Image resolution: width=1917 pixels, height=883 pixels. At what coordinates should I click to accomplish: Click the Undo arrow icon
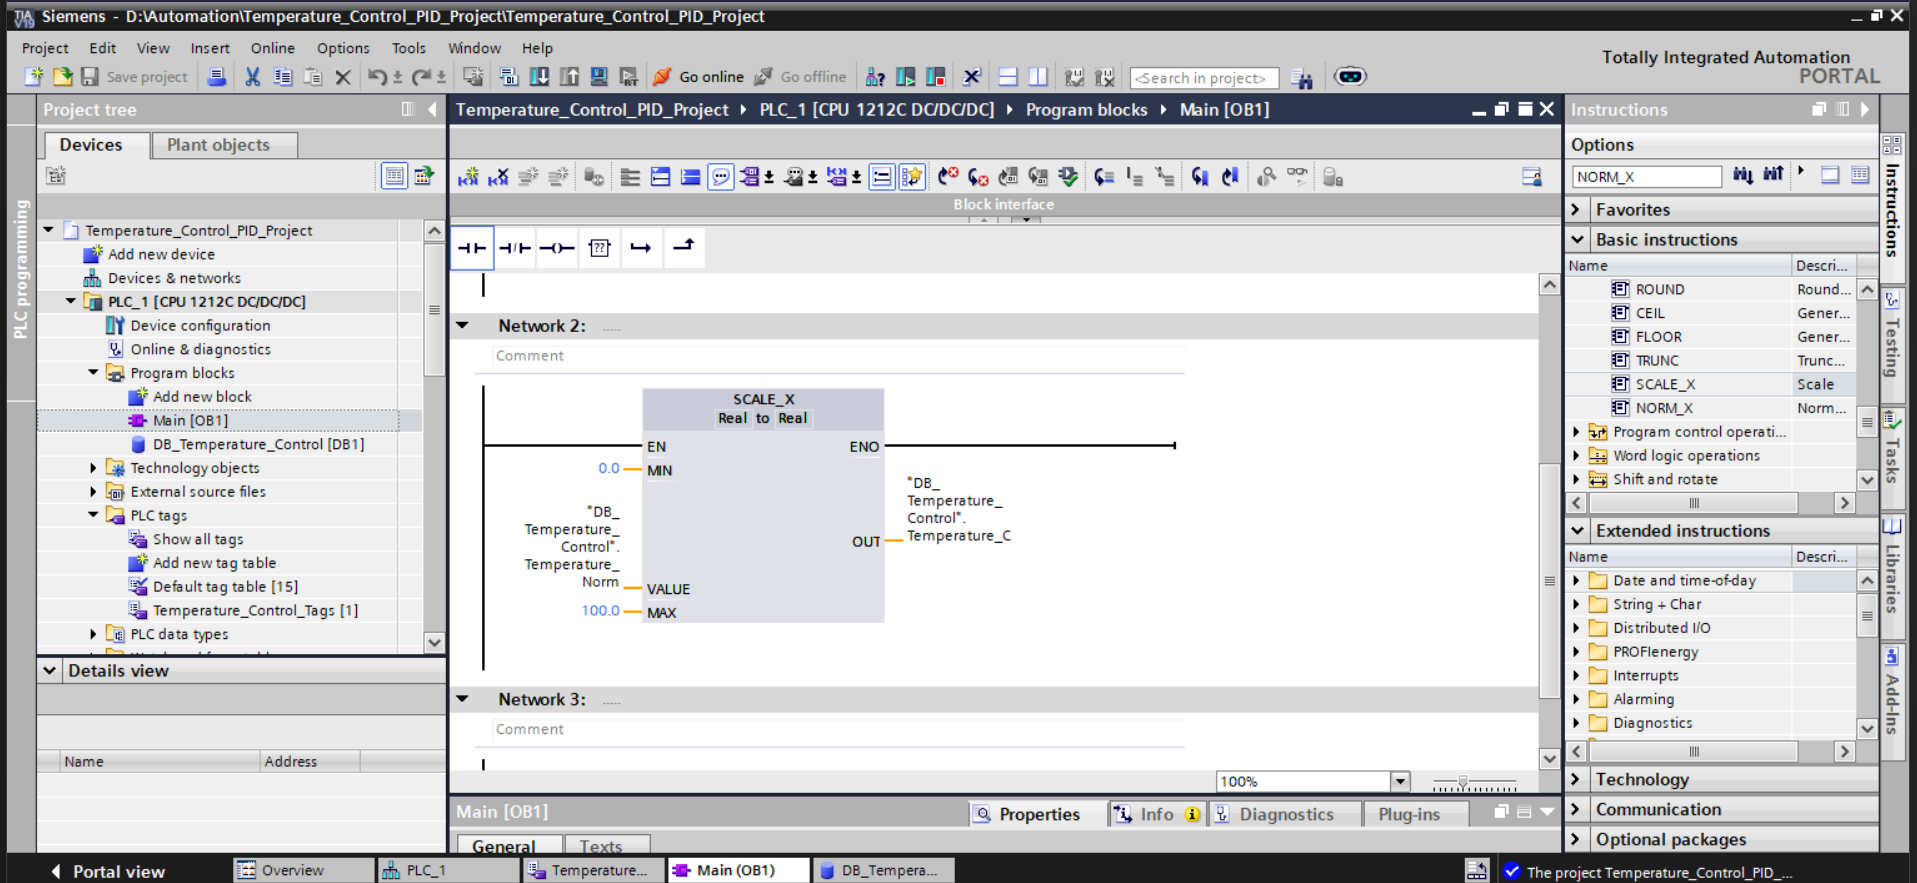tap(377, 77)
